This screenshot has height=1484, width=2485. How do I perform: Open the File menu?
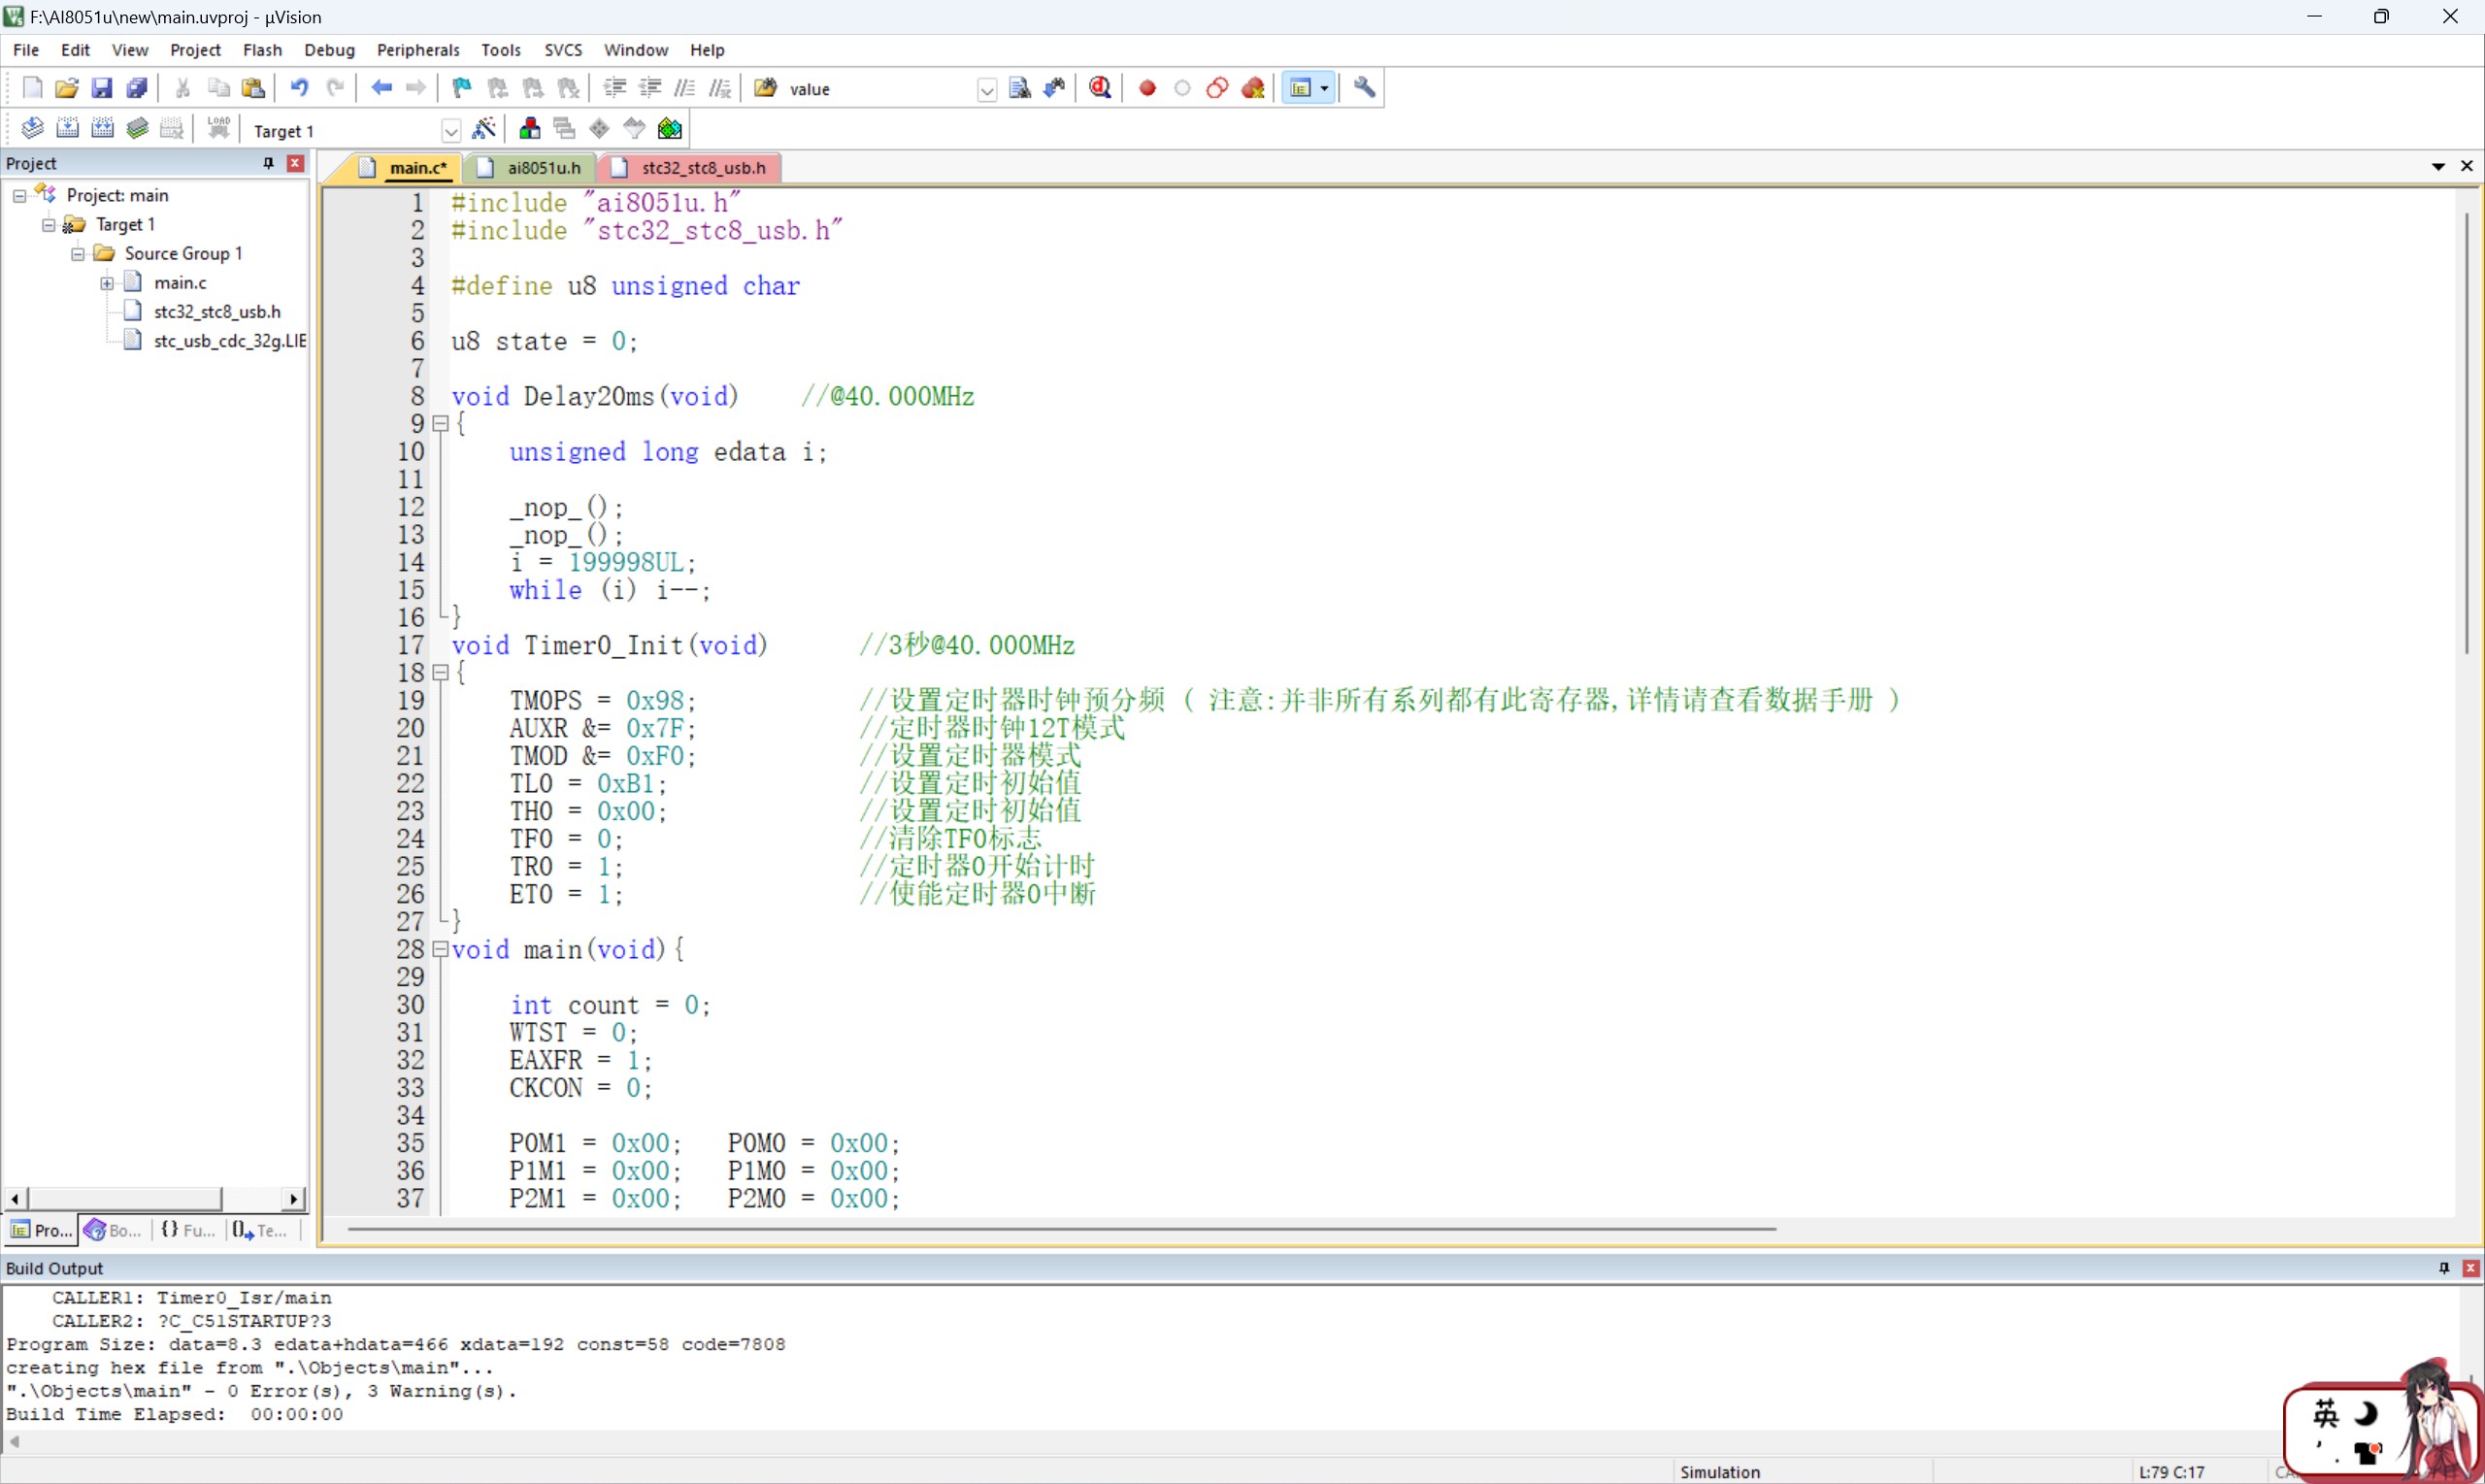26,50
